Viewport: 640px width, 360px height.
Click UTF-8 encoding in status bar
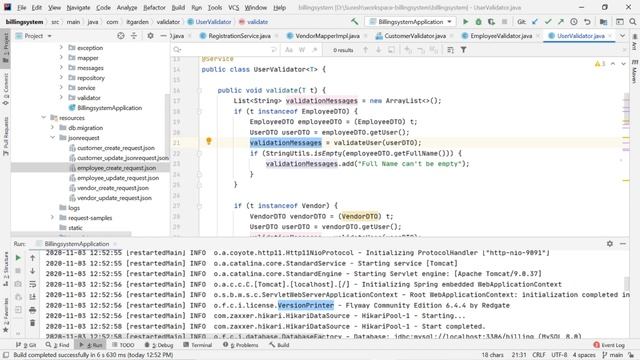click(559, 355)
